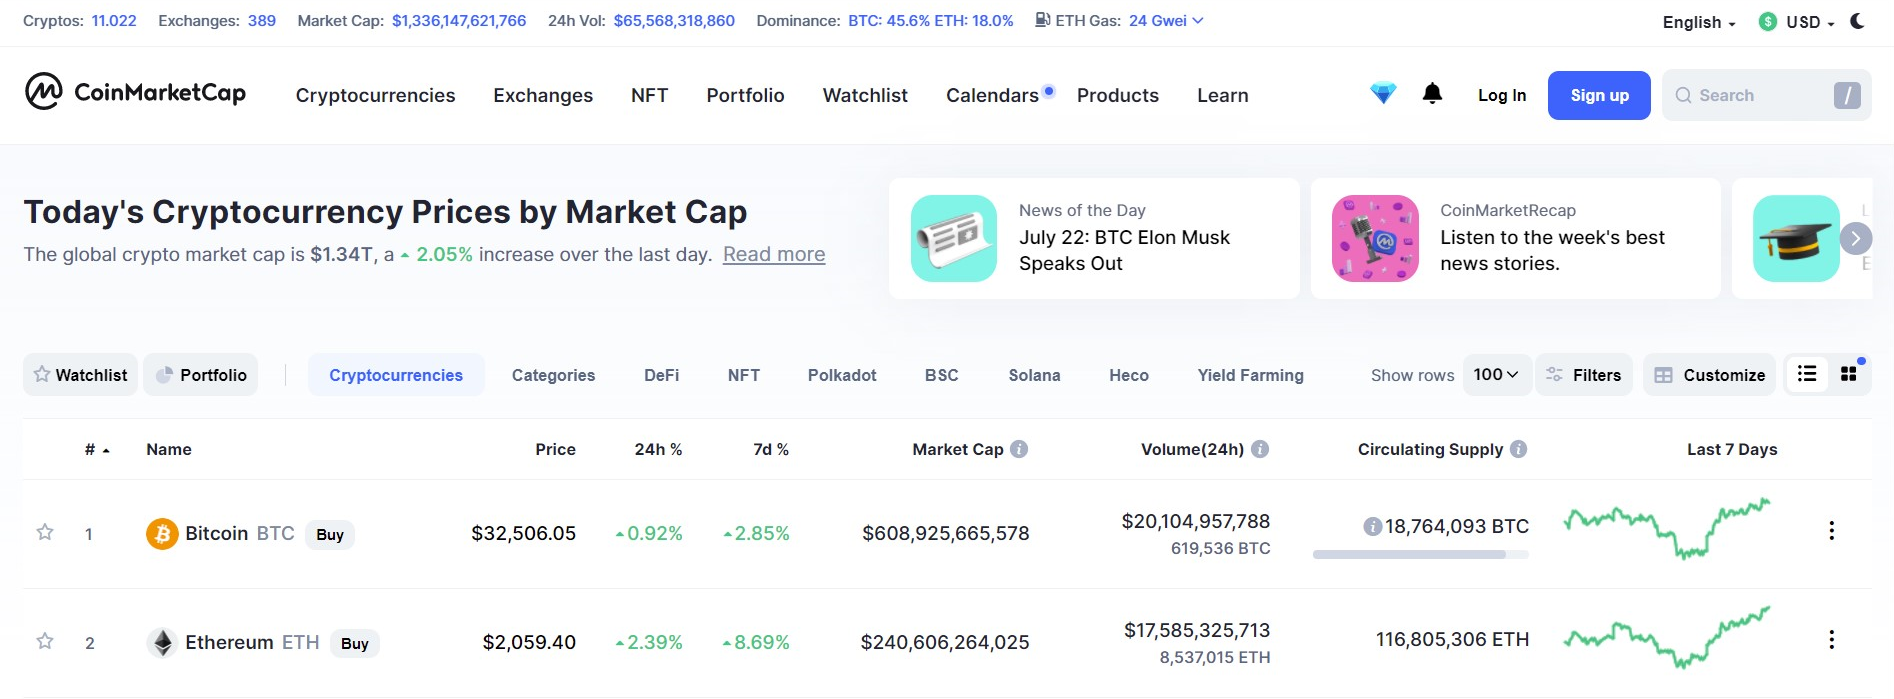Switch to the grid card view
The width and height of the screenshot is (1894, 699).
coord(1848,374)
